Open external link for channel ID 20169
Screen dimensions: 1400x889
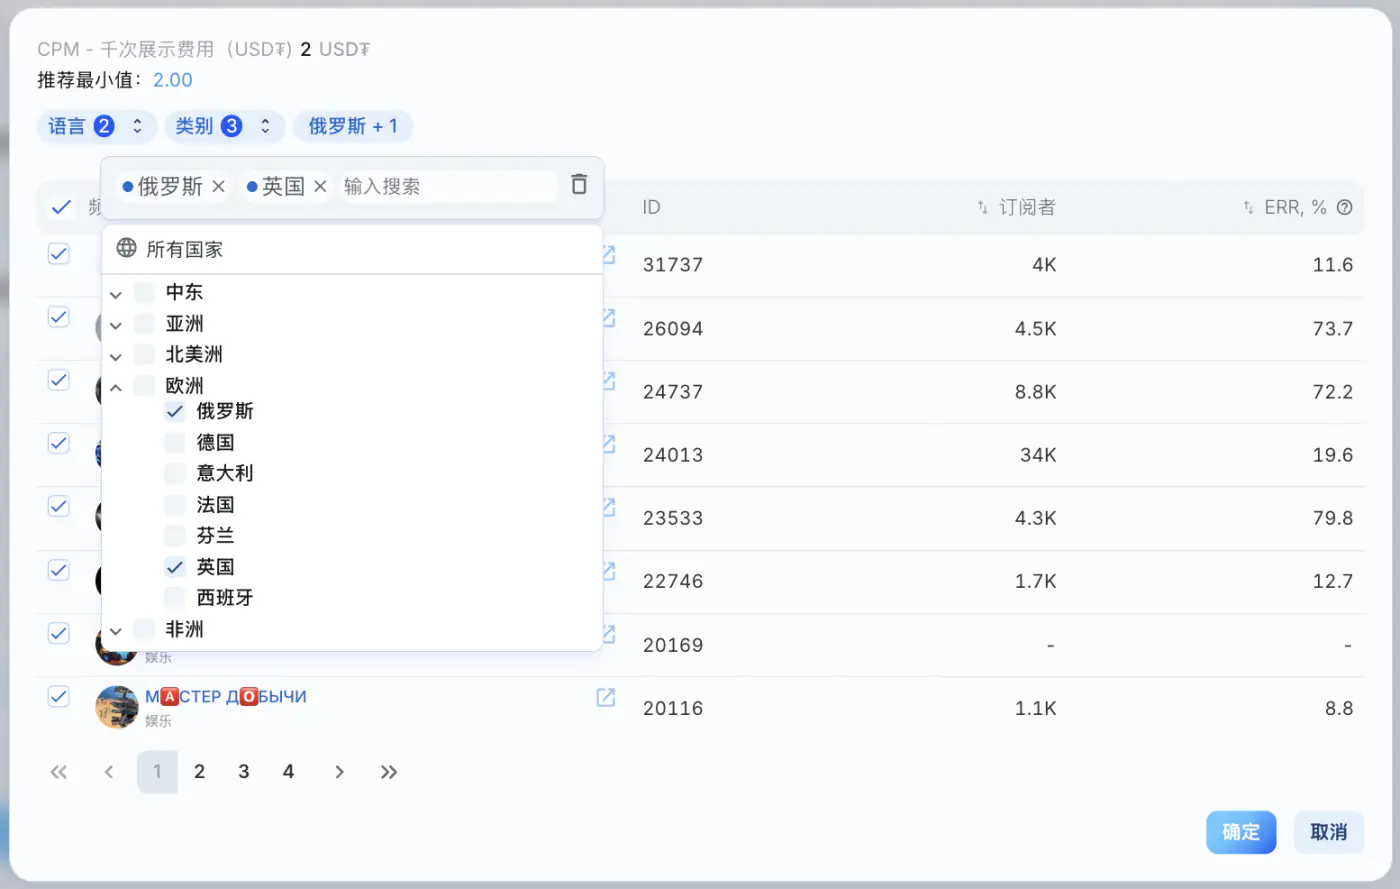point(608,634)
